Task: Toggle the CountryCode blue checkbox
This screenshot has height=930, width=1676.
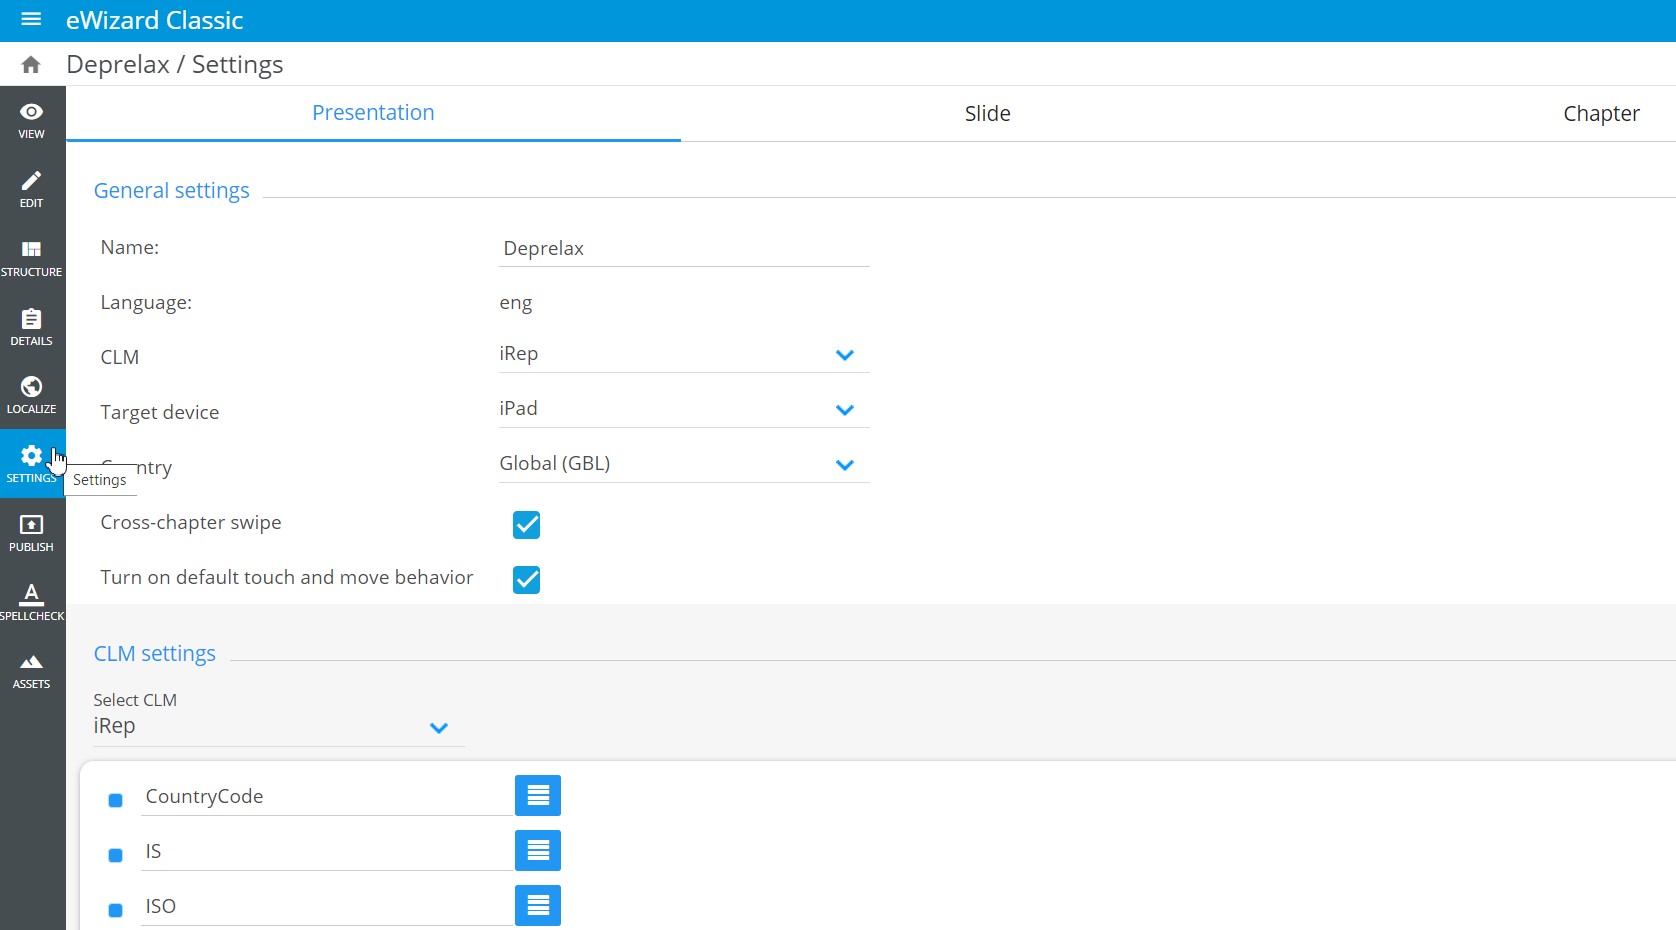Action: tap(115, 800)
